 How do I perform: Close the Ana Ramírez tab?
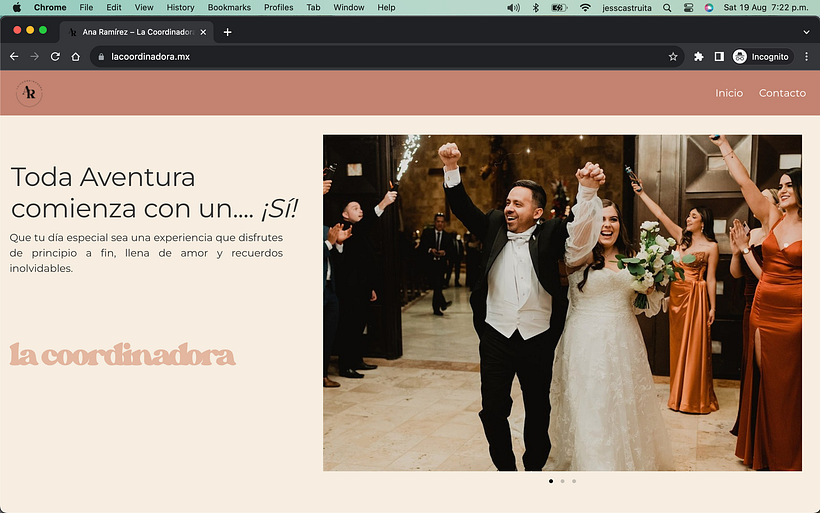pos(203,32)
